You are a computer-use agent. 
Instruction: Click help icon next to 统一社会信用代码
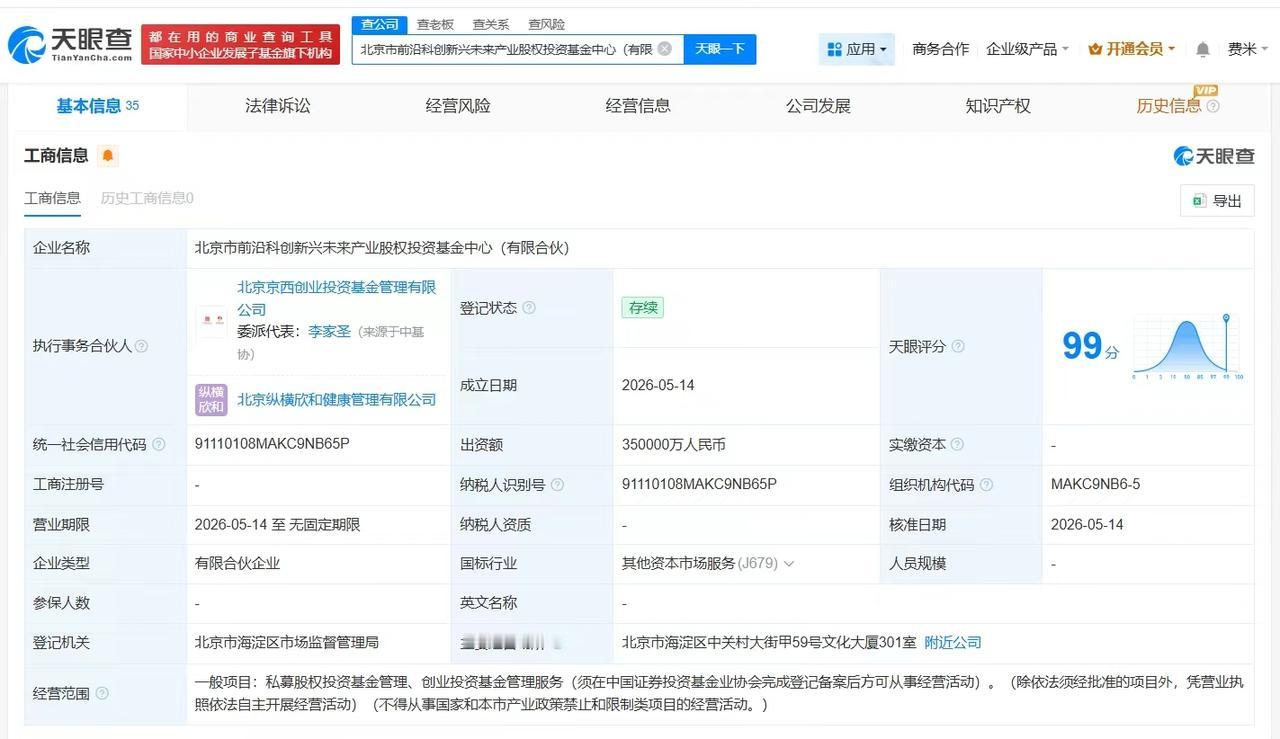click(158, 445)
